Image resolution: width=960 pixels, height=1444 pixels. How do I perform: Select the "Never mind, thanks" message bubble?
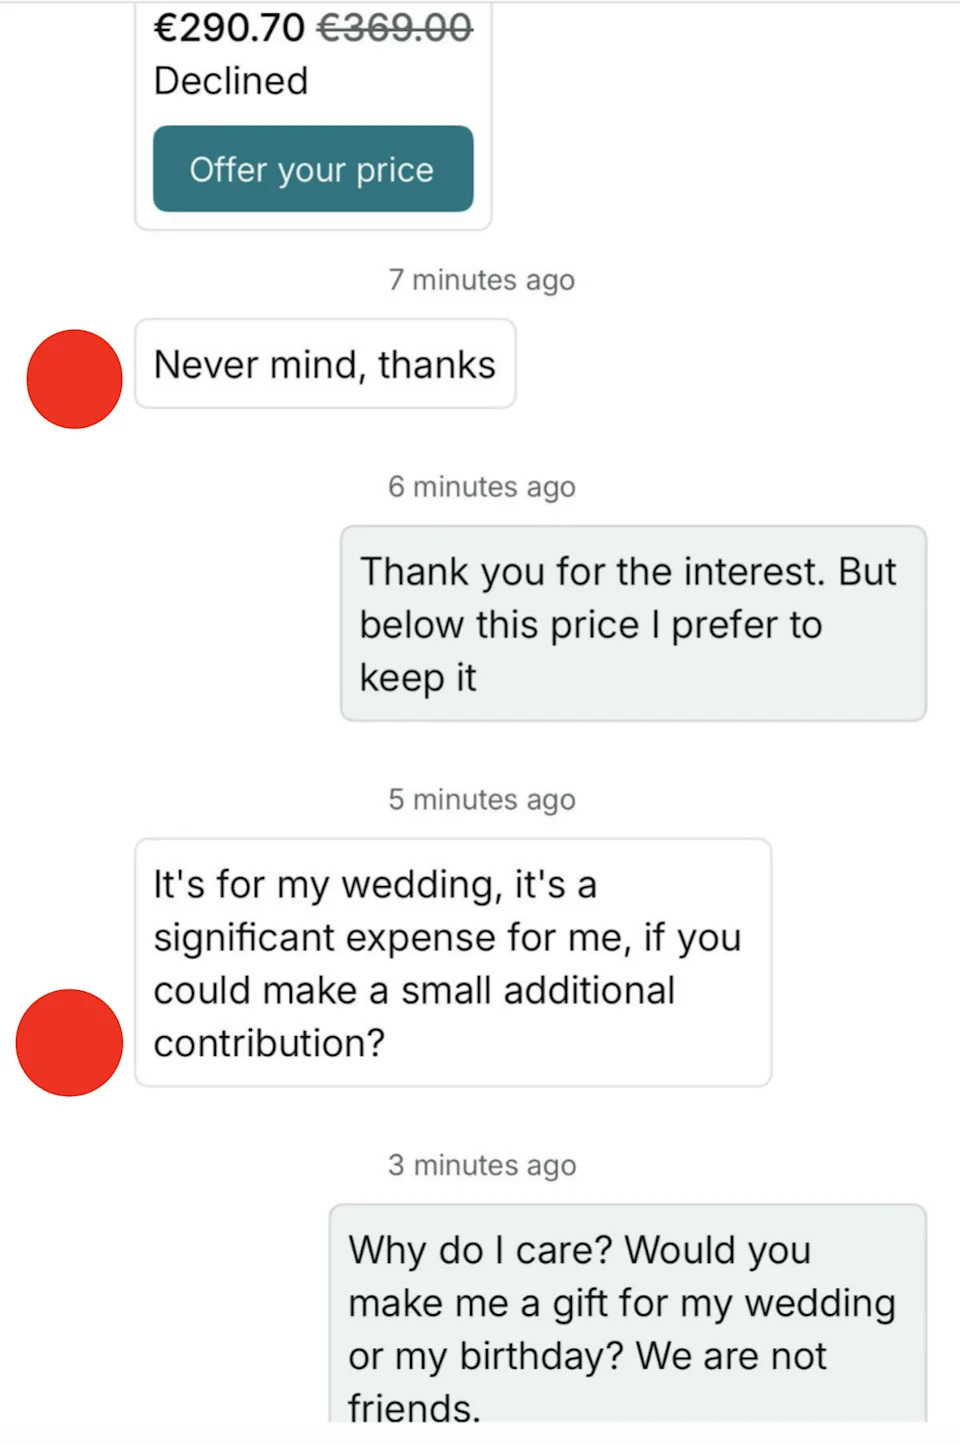pyautogui.click(x=325, y=364)
